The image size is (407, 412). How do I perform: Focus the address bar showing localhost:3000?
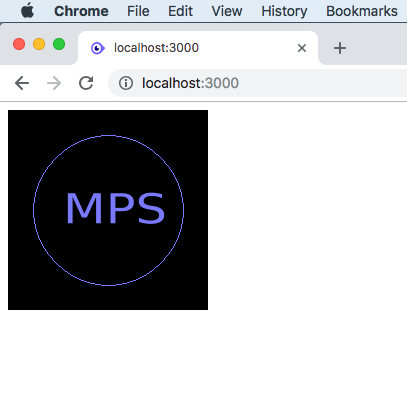pyautogui.click(x=257, y=83)
